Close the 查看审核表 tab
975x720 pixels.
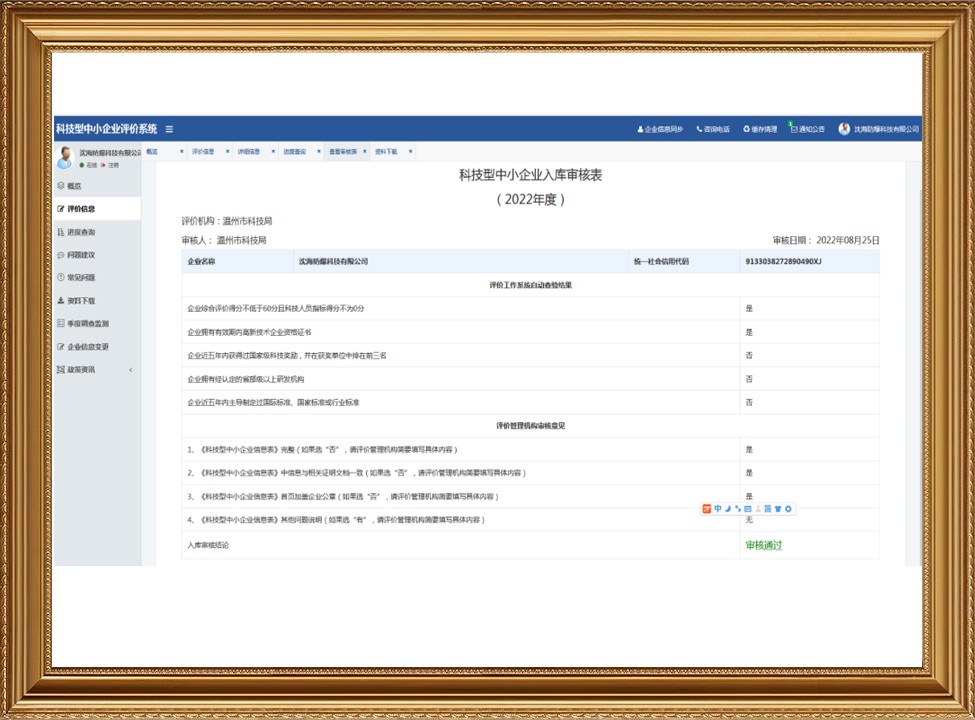pos(365,152)
